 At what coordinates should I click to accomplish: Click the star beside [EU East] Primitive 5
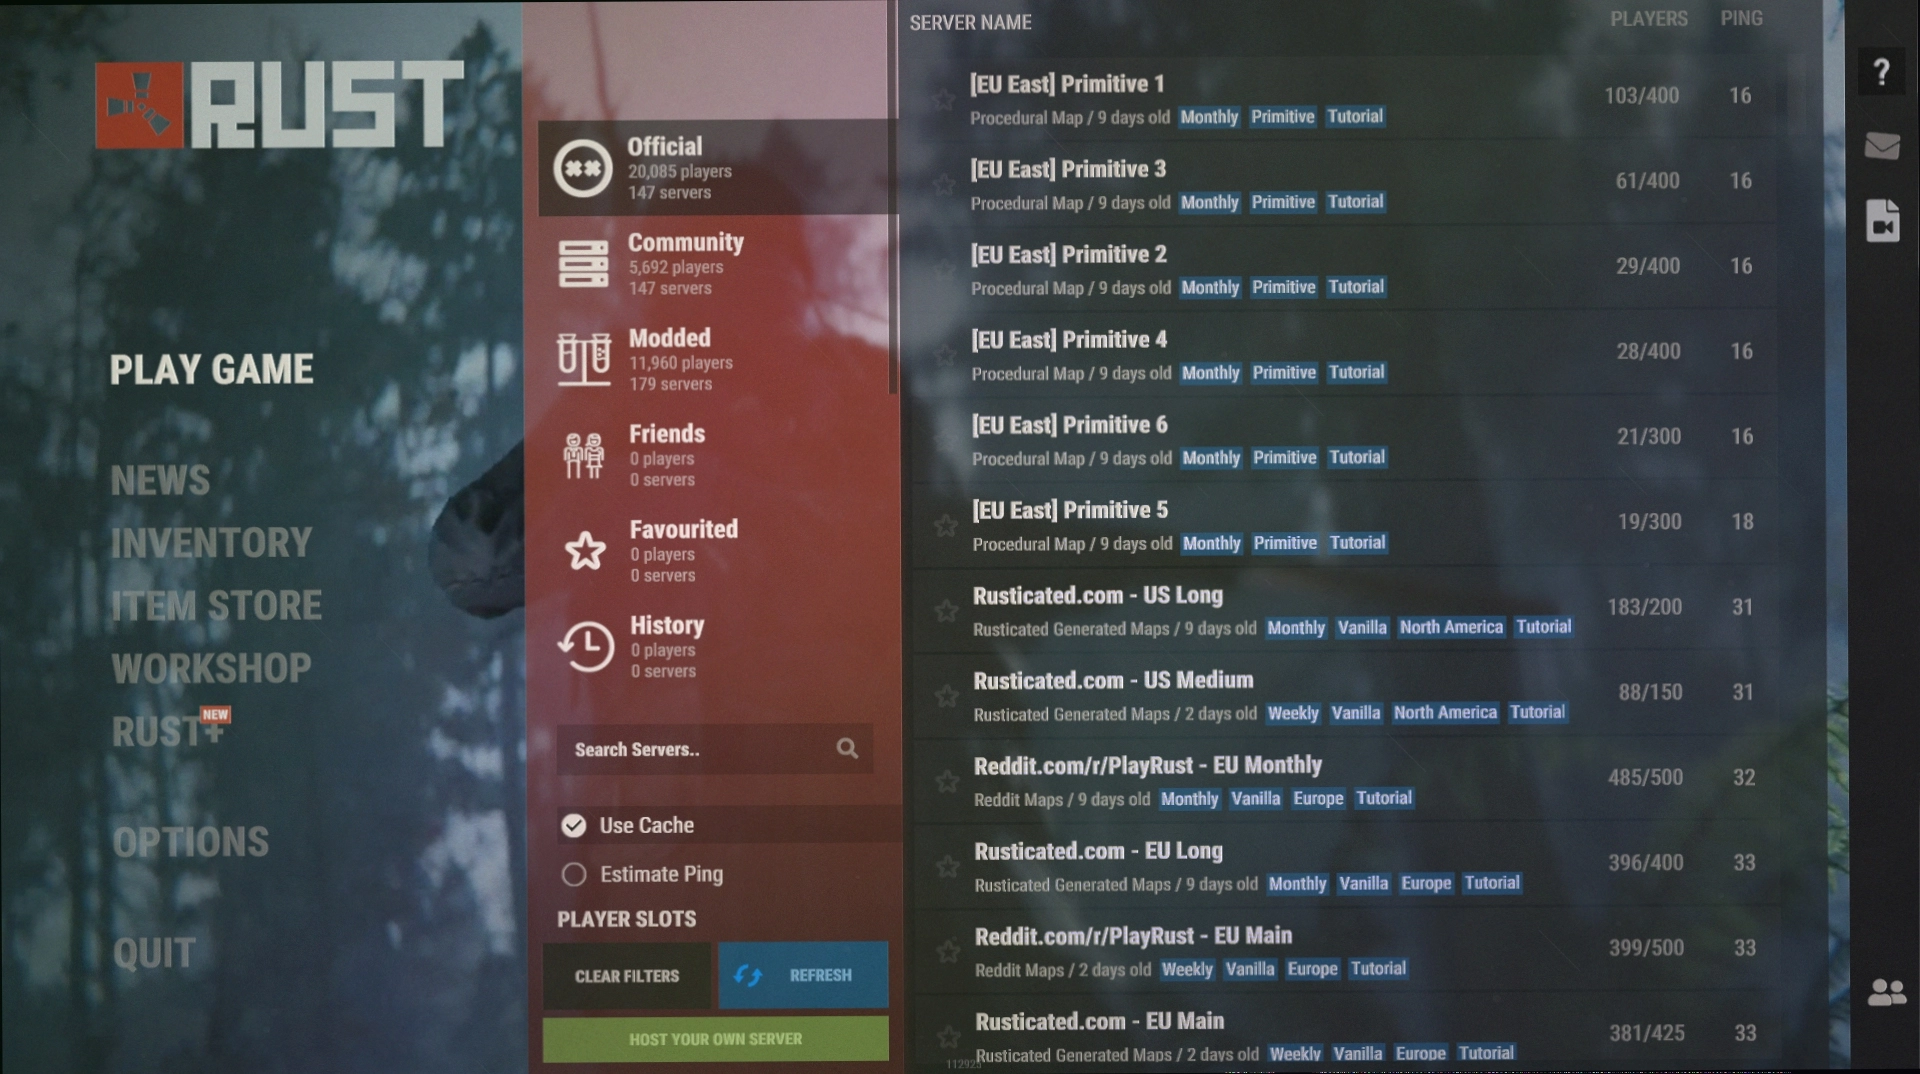(x=945, y=526)
